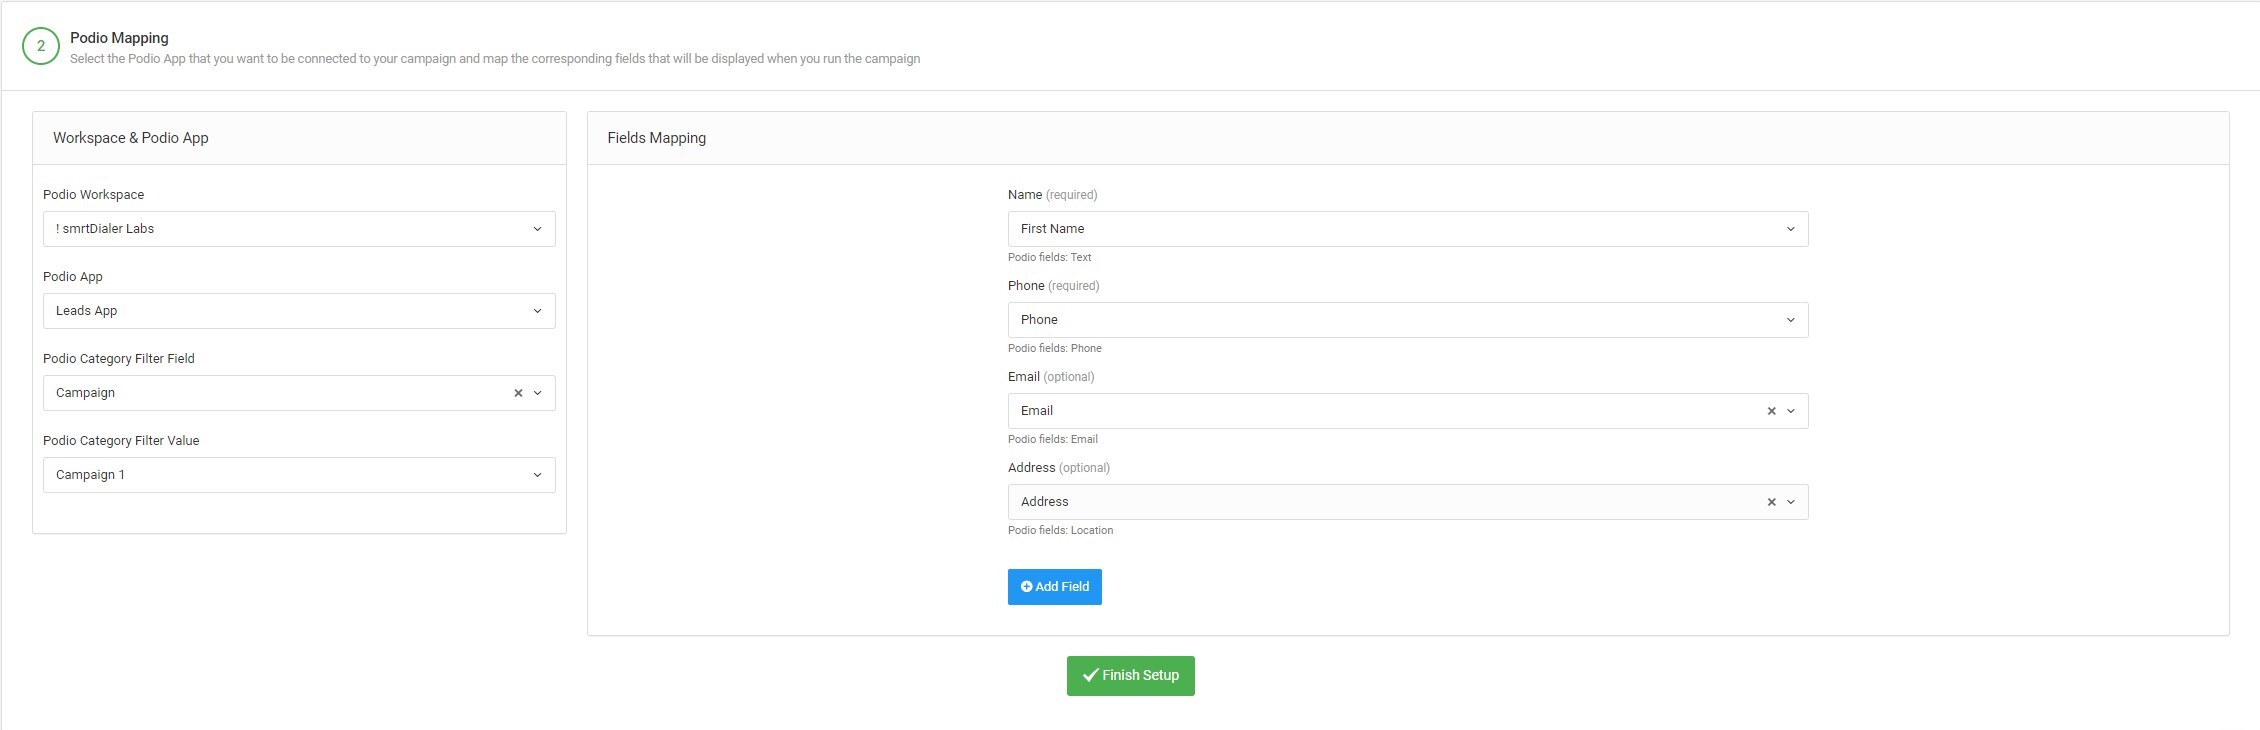Expand Email mapping dropdown arrow

tap(1791, 411)
